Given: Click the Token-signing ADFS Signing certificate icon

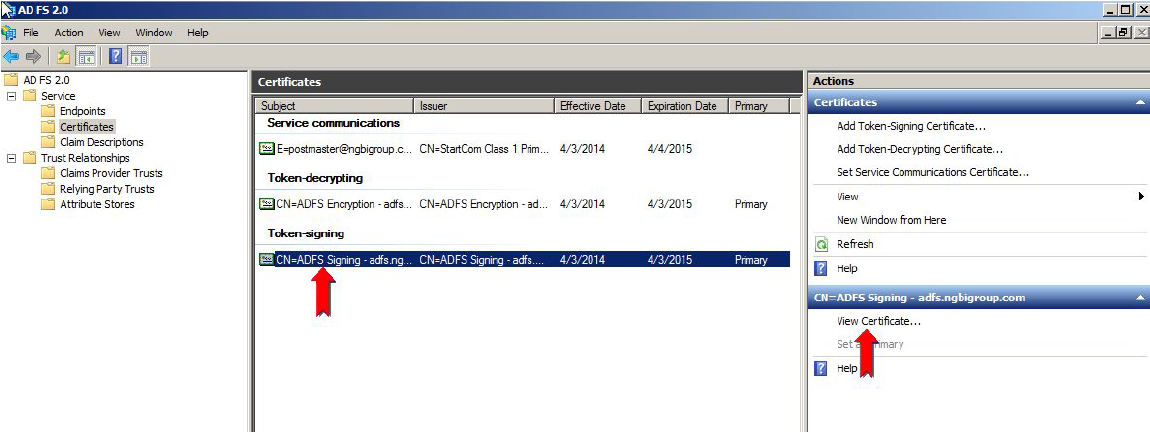Looking at the screenshot, I should point(267,260).
